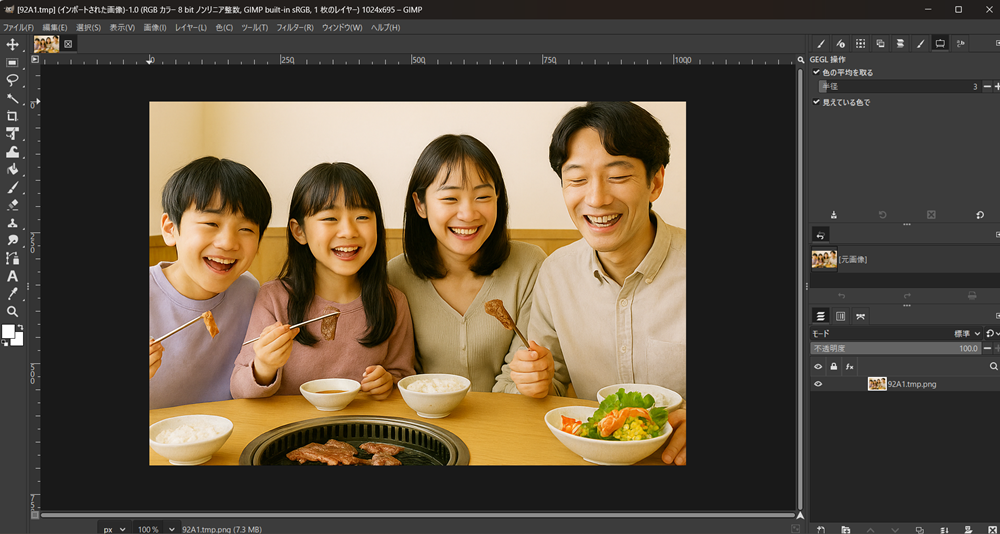
Task: Open the 選択(S) menu
Action: [x=89, y=27]
